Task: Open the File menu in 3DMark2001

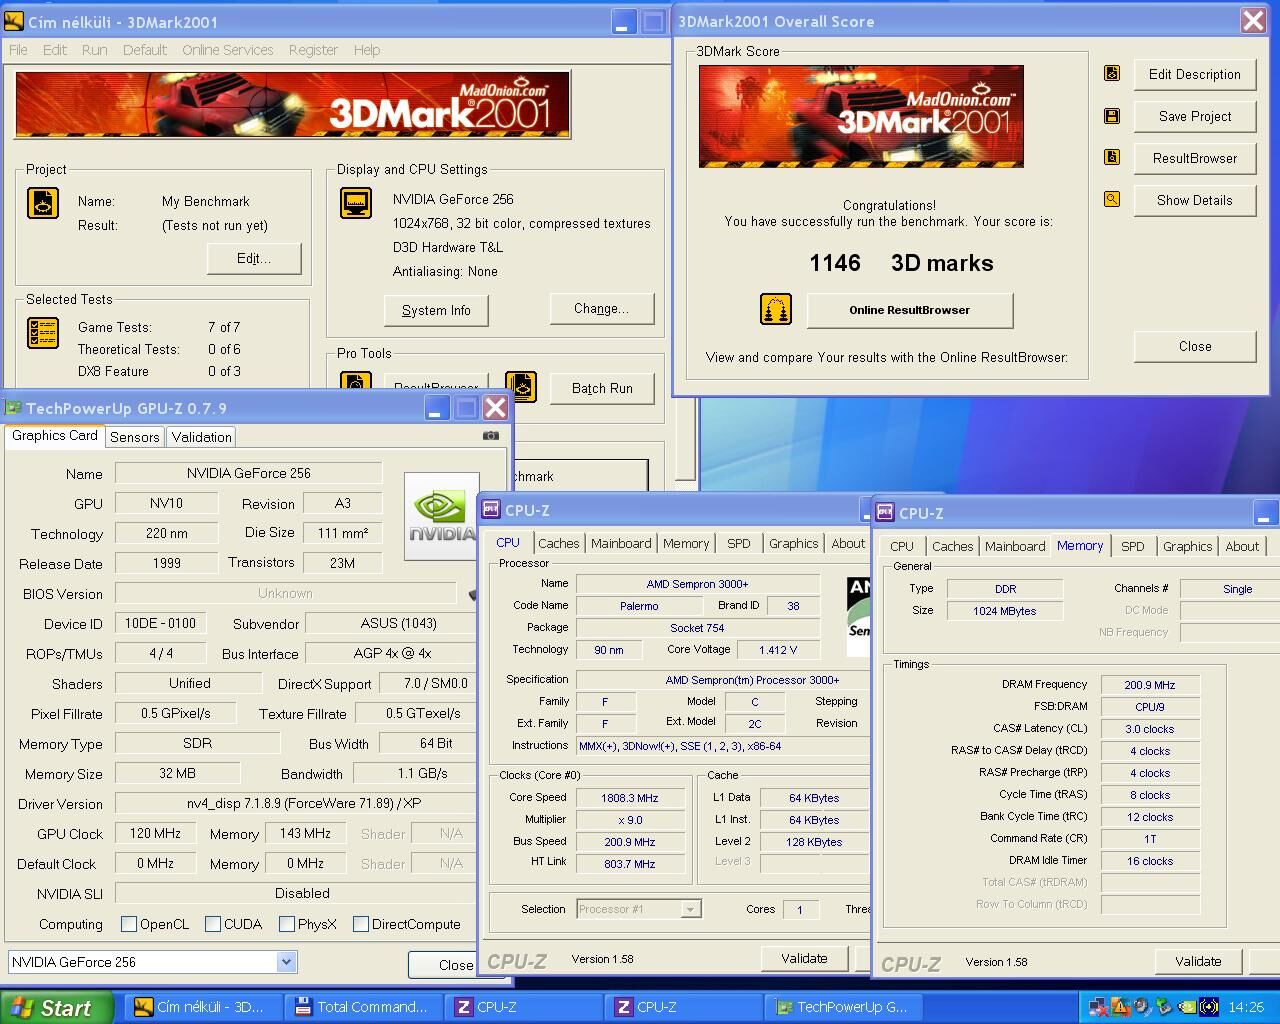Action: click(x=18, y=50)
